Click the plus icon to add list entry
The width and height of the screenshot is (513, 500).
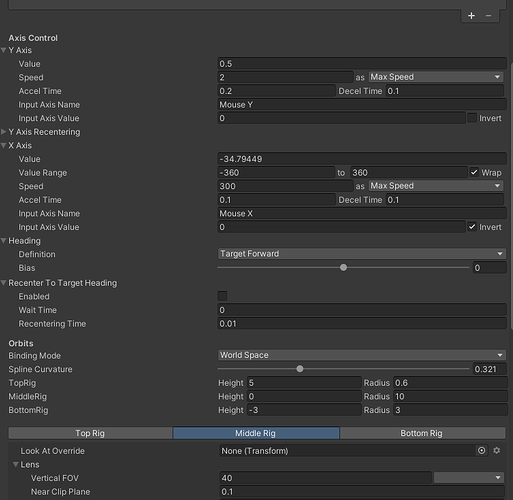point(471,16)
